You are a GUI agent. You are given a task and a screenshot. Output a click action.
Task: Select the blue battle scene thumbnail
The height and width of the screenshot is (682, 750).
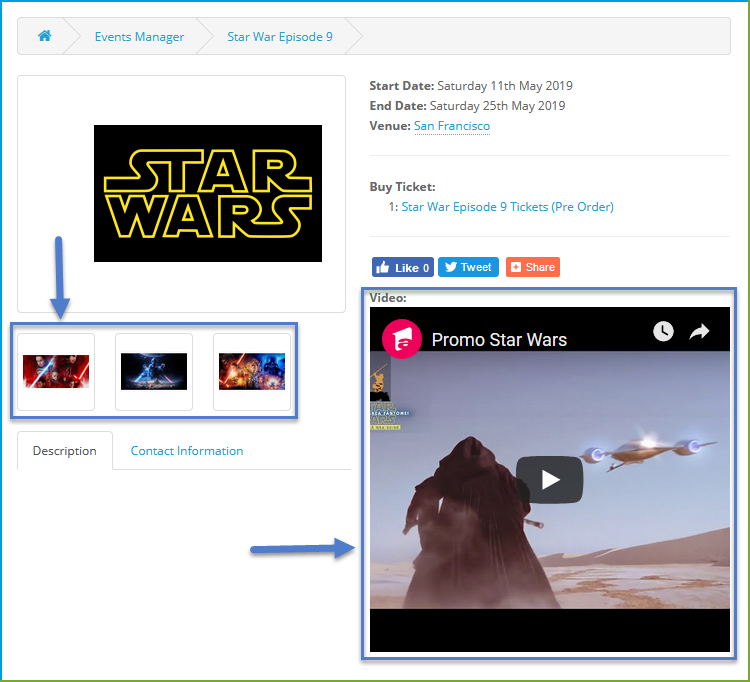coord(154,372)
